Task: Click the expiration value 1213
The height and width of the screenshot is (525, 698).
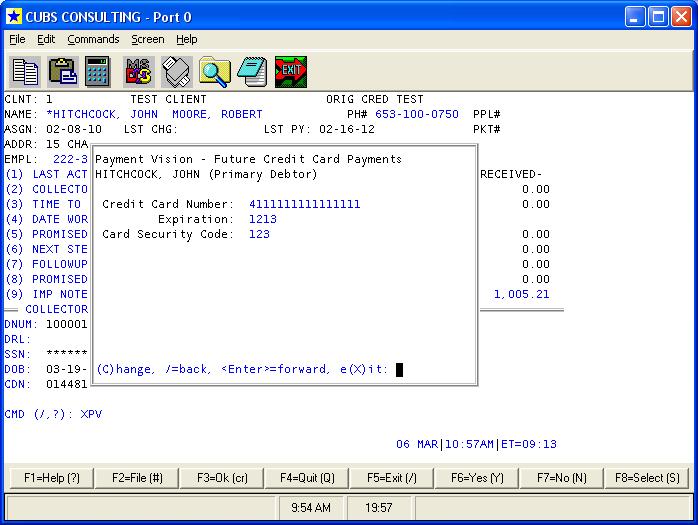Action: [263, 220]
